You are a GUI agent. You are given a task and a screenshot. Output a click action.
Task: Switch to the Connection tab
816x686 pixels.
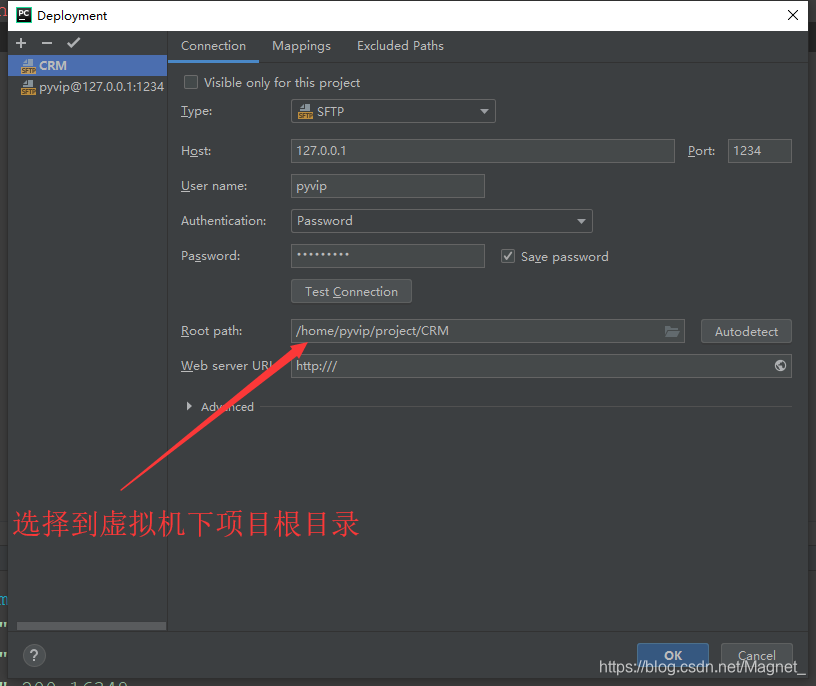213,46
